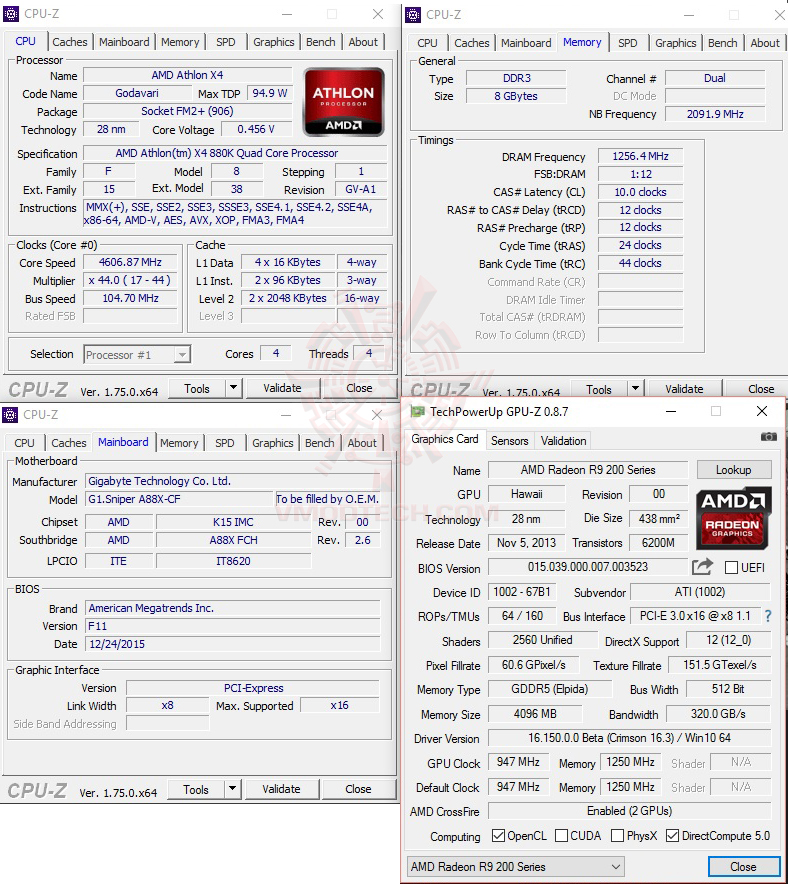Open Graphics tab in the Memory window

(675, 43)
